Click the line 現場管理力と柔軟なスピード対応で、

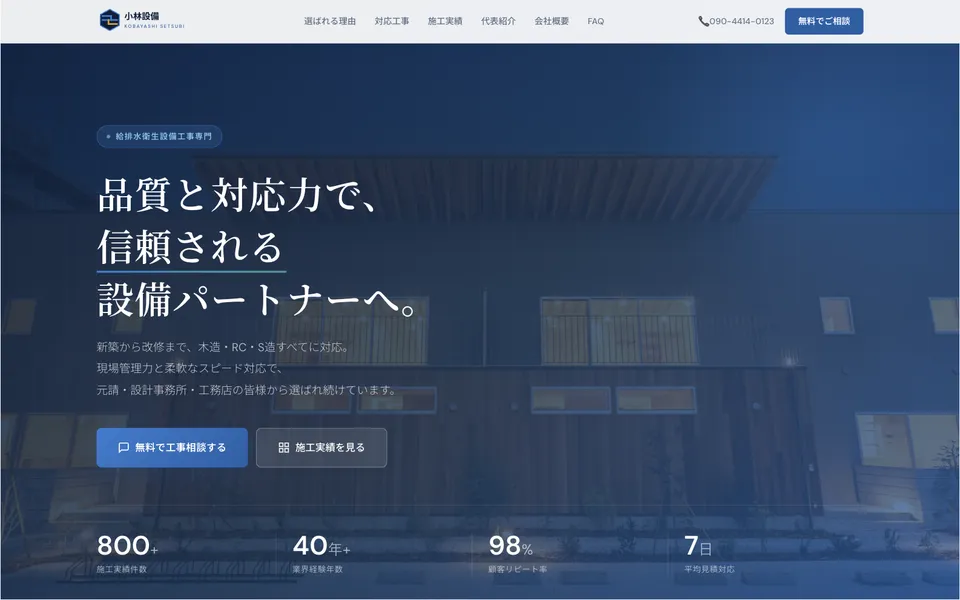tap(189, 369)
